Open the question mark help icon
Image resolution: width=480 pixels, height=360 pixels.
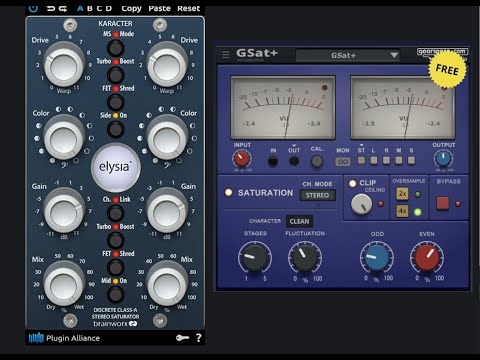[199, 338]
